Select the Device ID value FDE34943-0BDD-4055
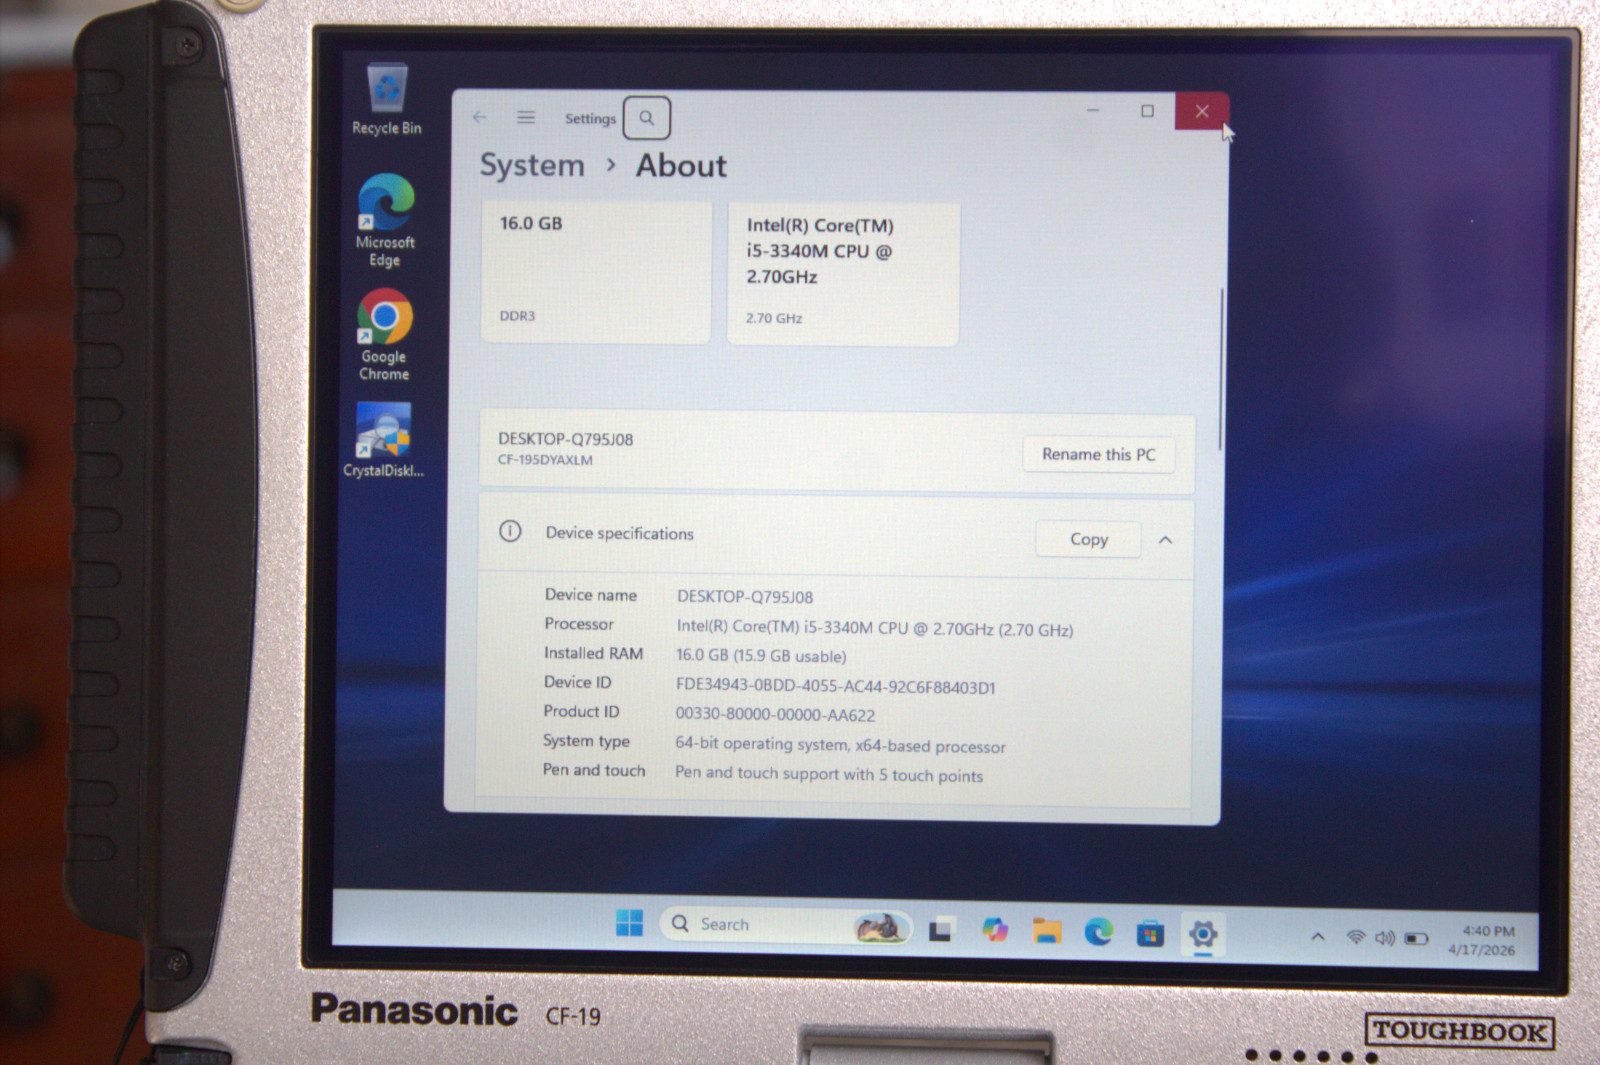Image resolution: width=1600 pixels, height=1065 pixels. click(x=836, y=687)
